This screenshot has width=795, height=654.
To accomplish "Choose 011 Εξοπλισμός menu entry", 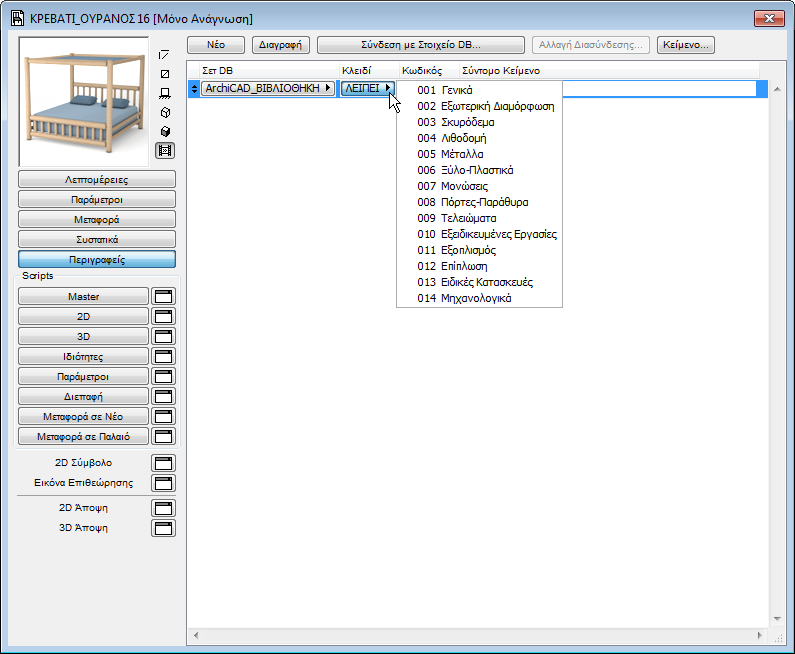I will pyautogui.click(x=480, y=250).
